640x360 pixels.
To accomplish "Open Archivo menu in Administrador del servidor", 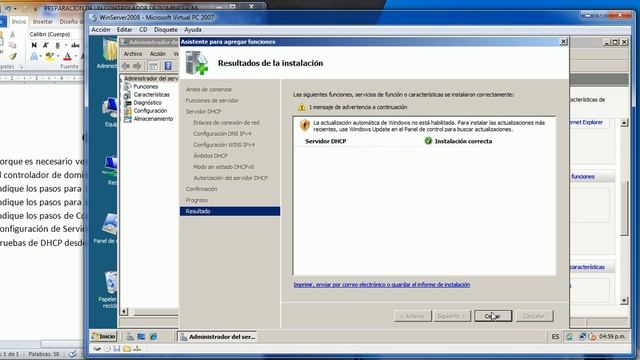I will pyautogui.click(x=133, y=54).
